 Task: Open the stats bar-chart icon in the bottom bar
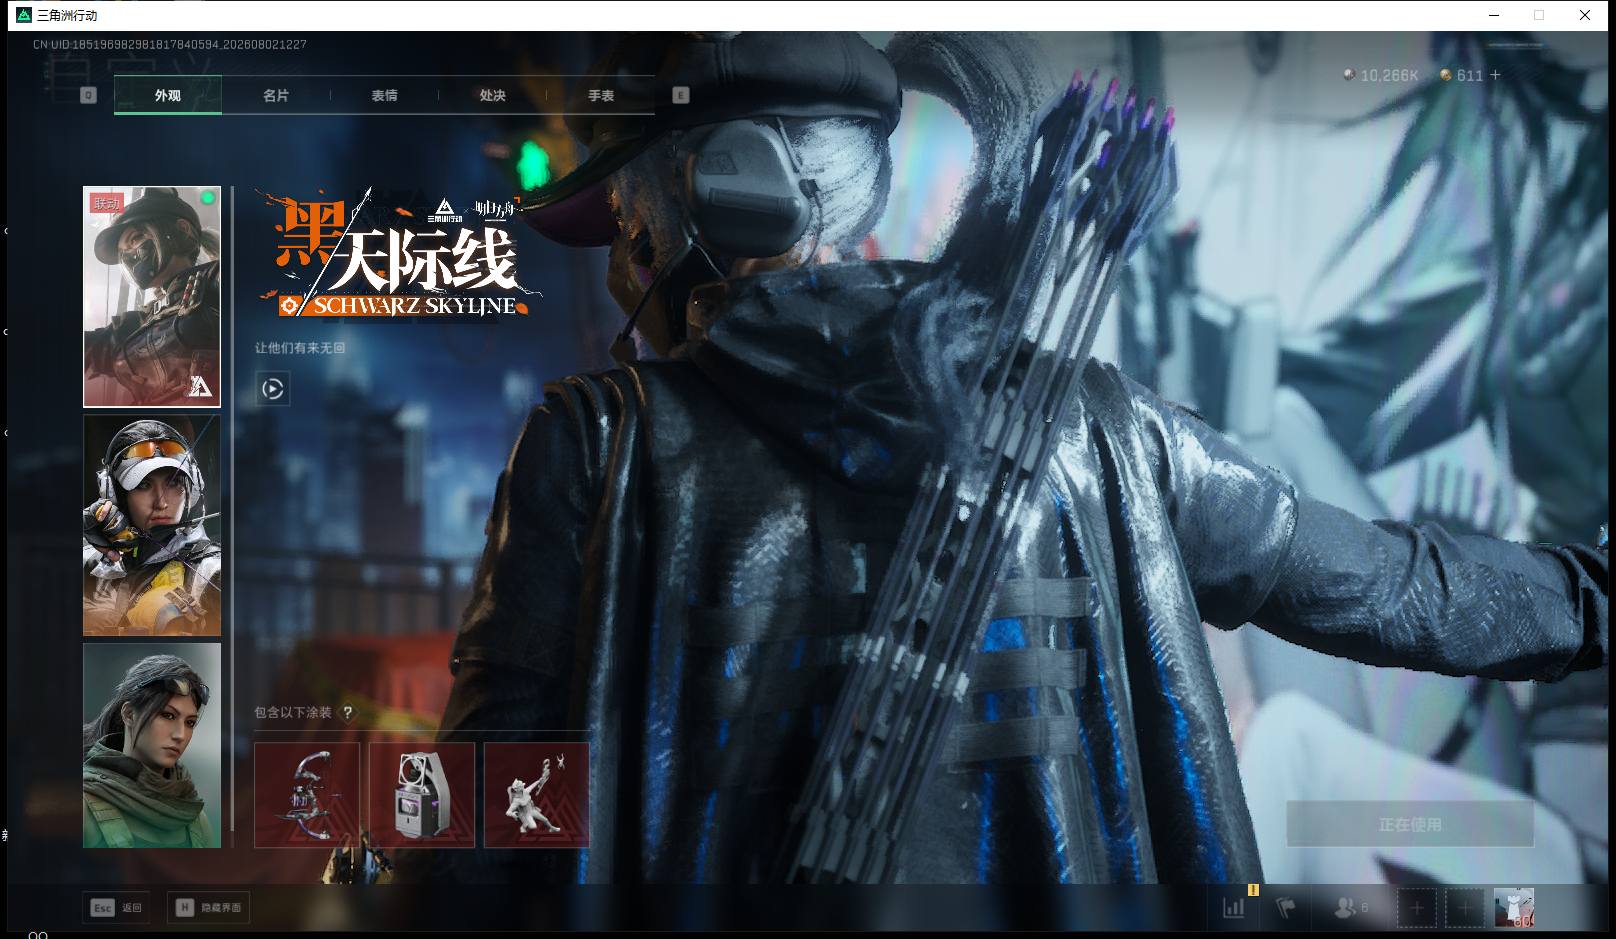click(1234, 907)
